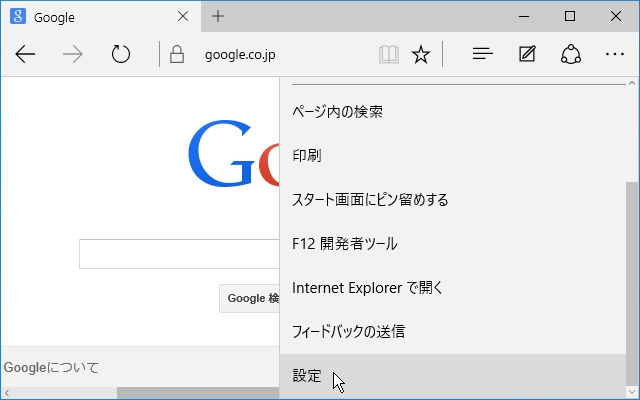Open Reading view book icon
The image size is (640, 400).
click(389, 54)
